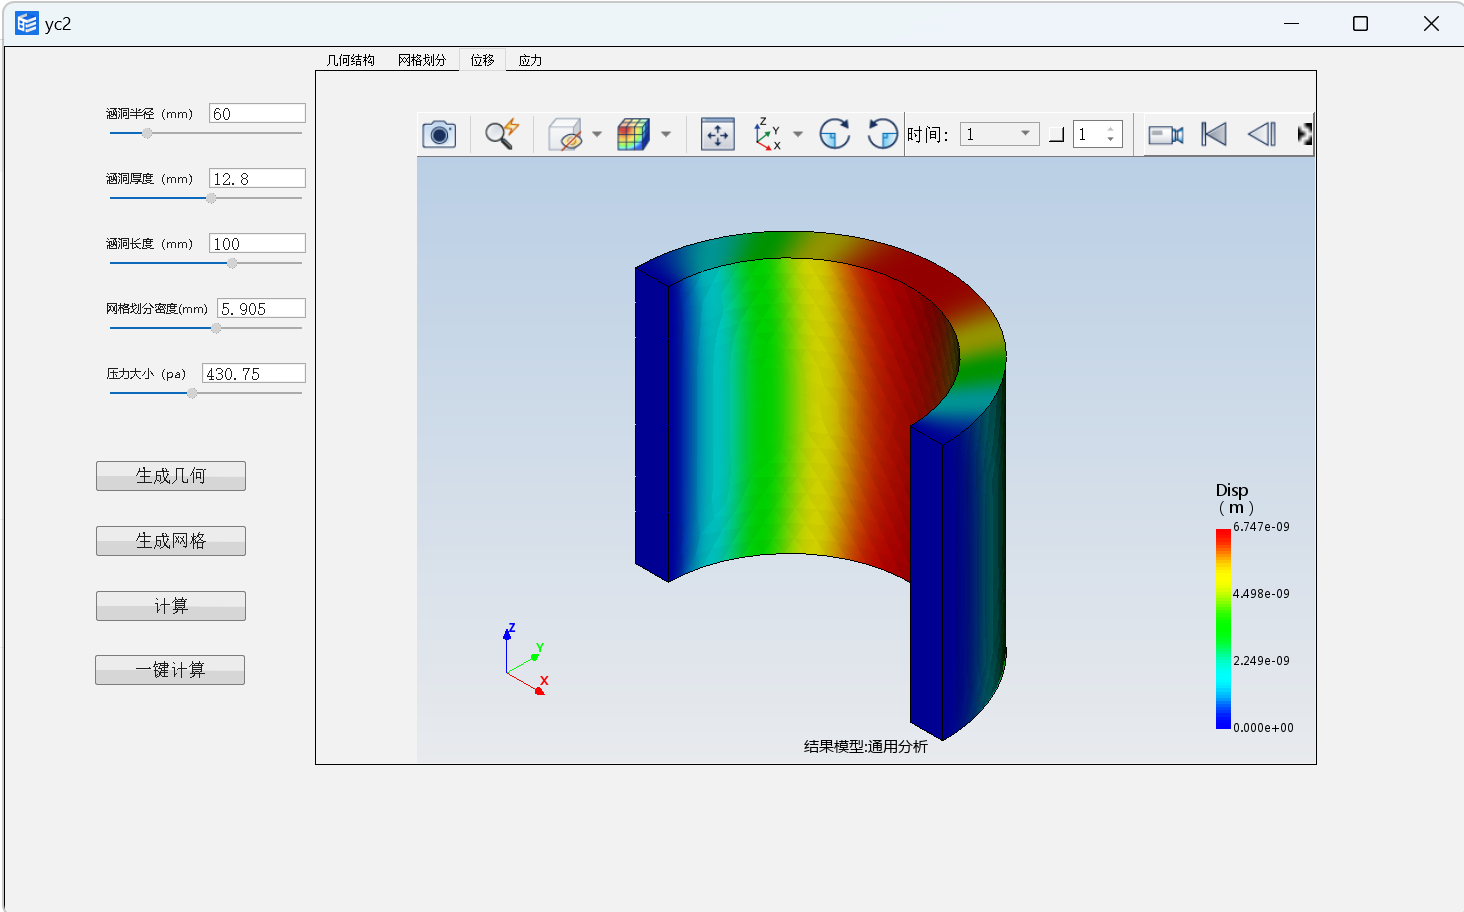Image resolution: width=1464 pixels, height=912 pixels.
Task: Click the hide-geometry box icon
Action: [x=565, y=134]
